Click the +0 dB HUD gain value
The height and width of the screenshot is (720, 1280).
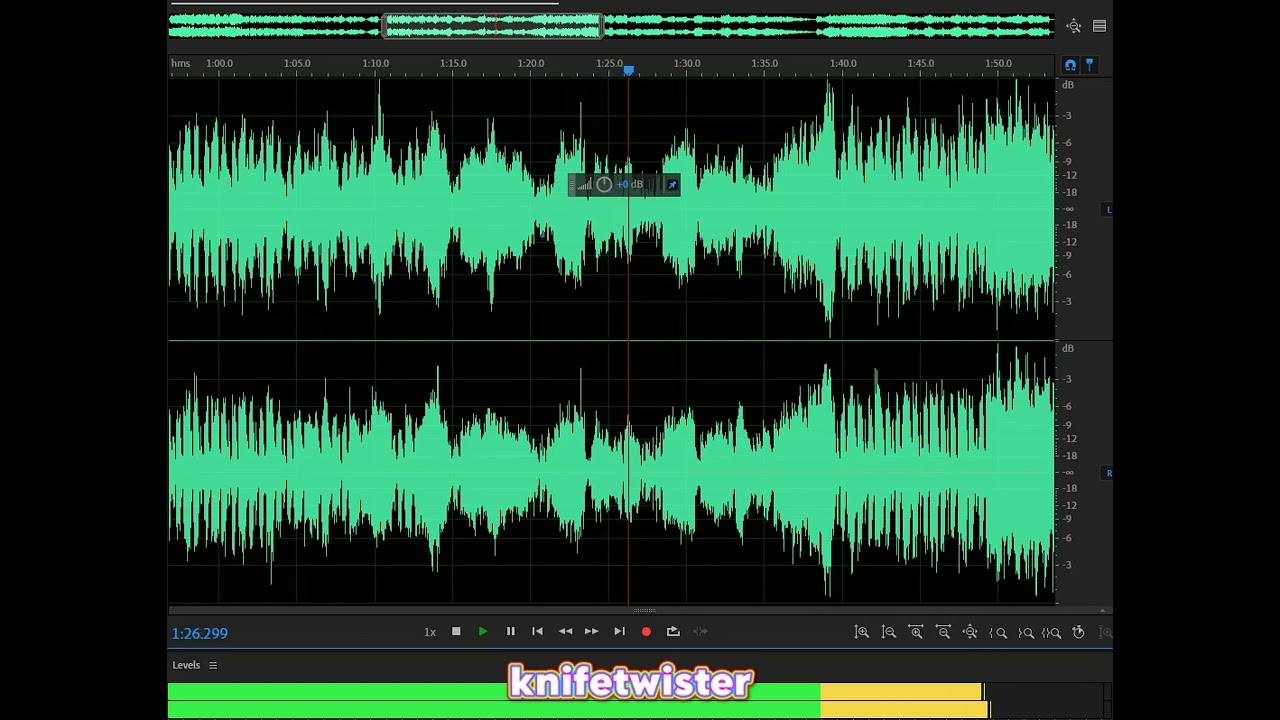pos(629,184)
